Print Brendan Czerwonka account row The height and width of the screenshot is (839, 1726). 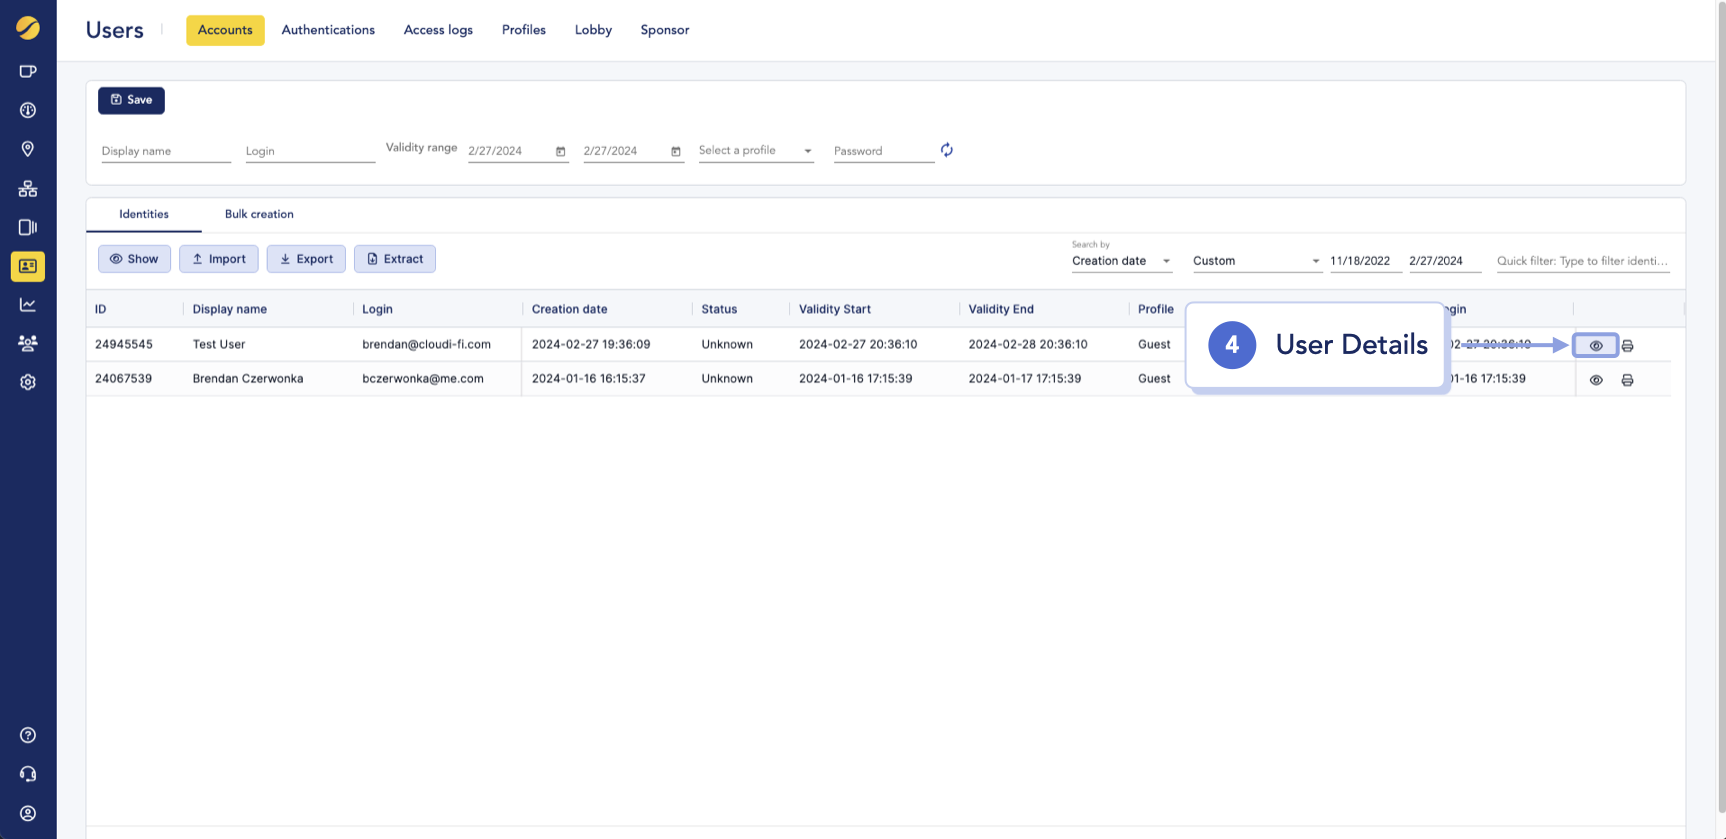coord(1627,380)
